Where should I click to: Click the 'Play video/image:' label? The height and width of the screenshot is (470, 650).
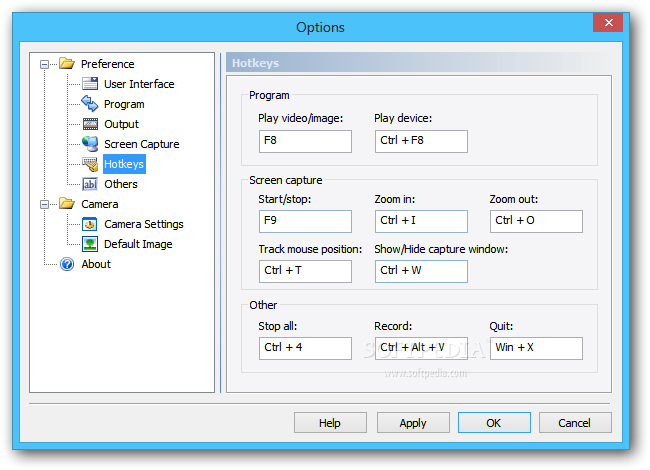pos(301,119)
